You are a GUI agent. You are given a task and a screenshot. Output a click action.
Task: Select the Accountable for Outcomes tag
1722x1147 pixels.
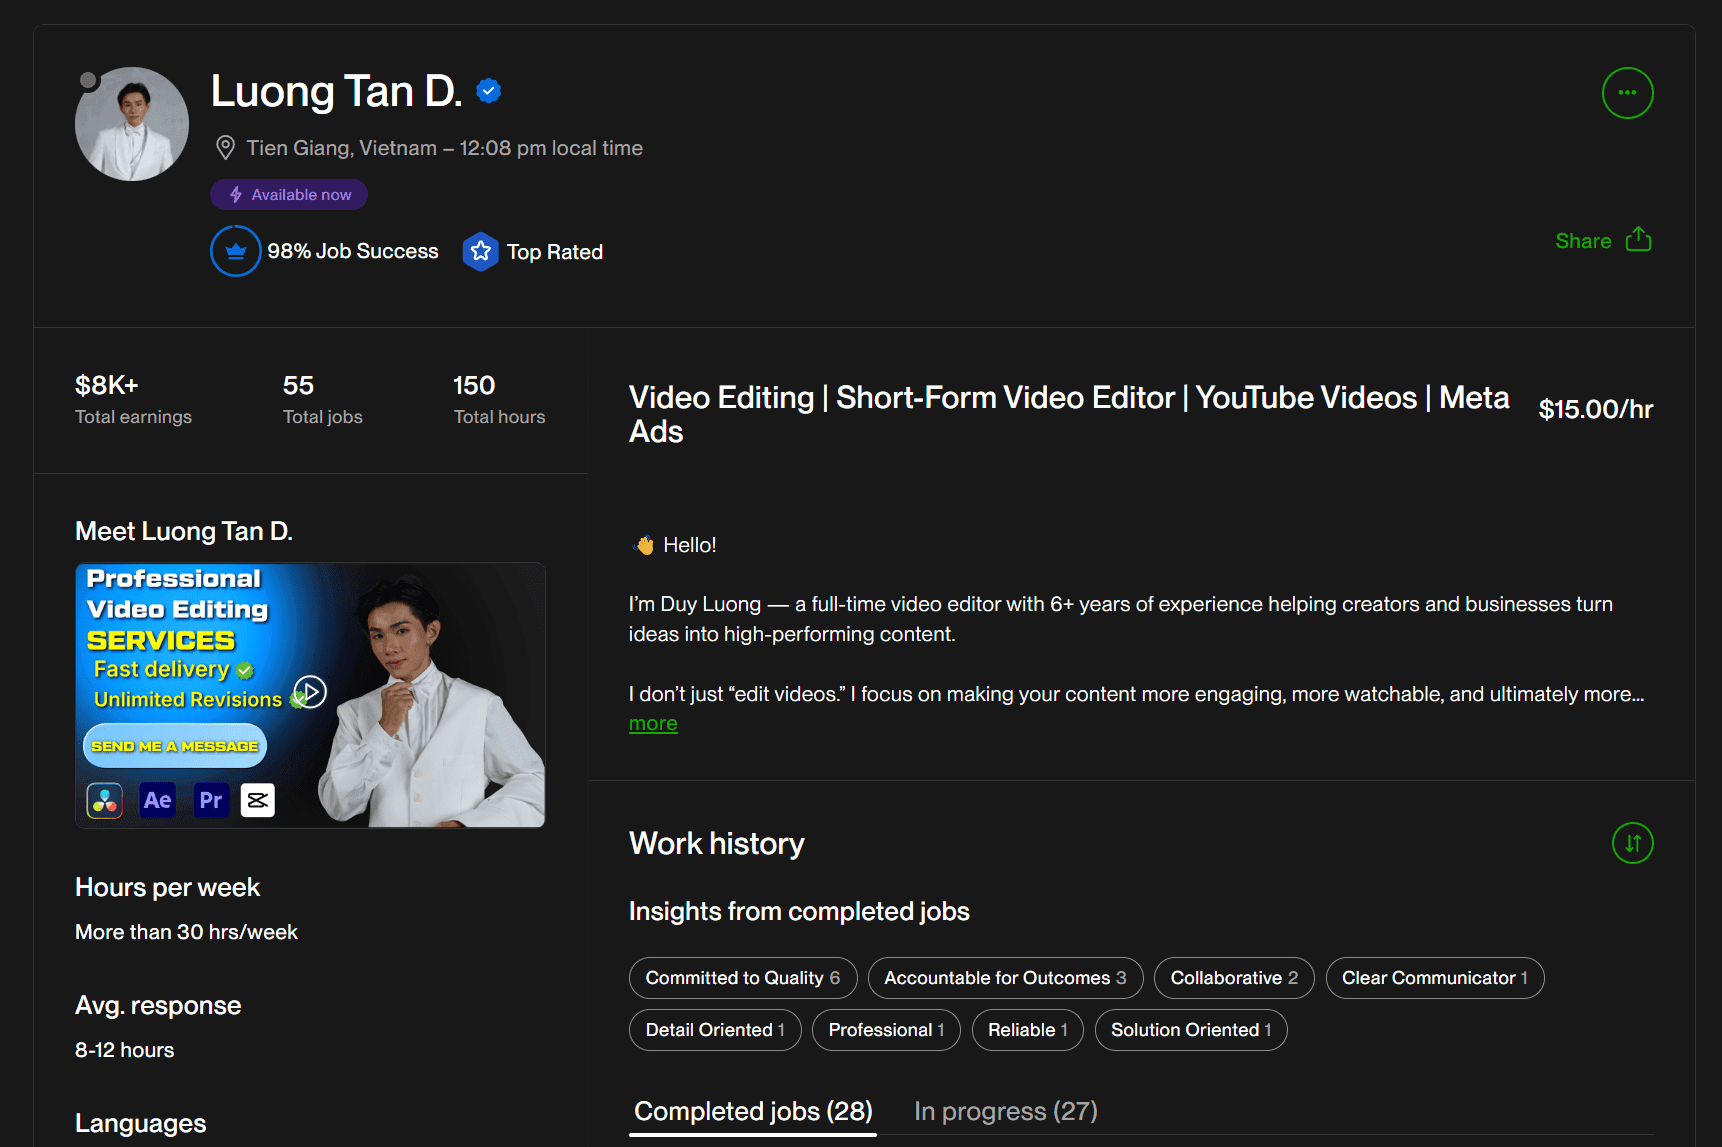1004,978
